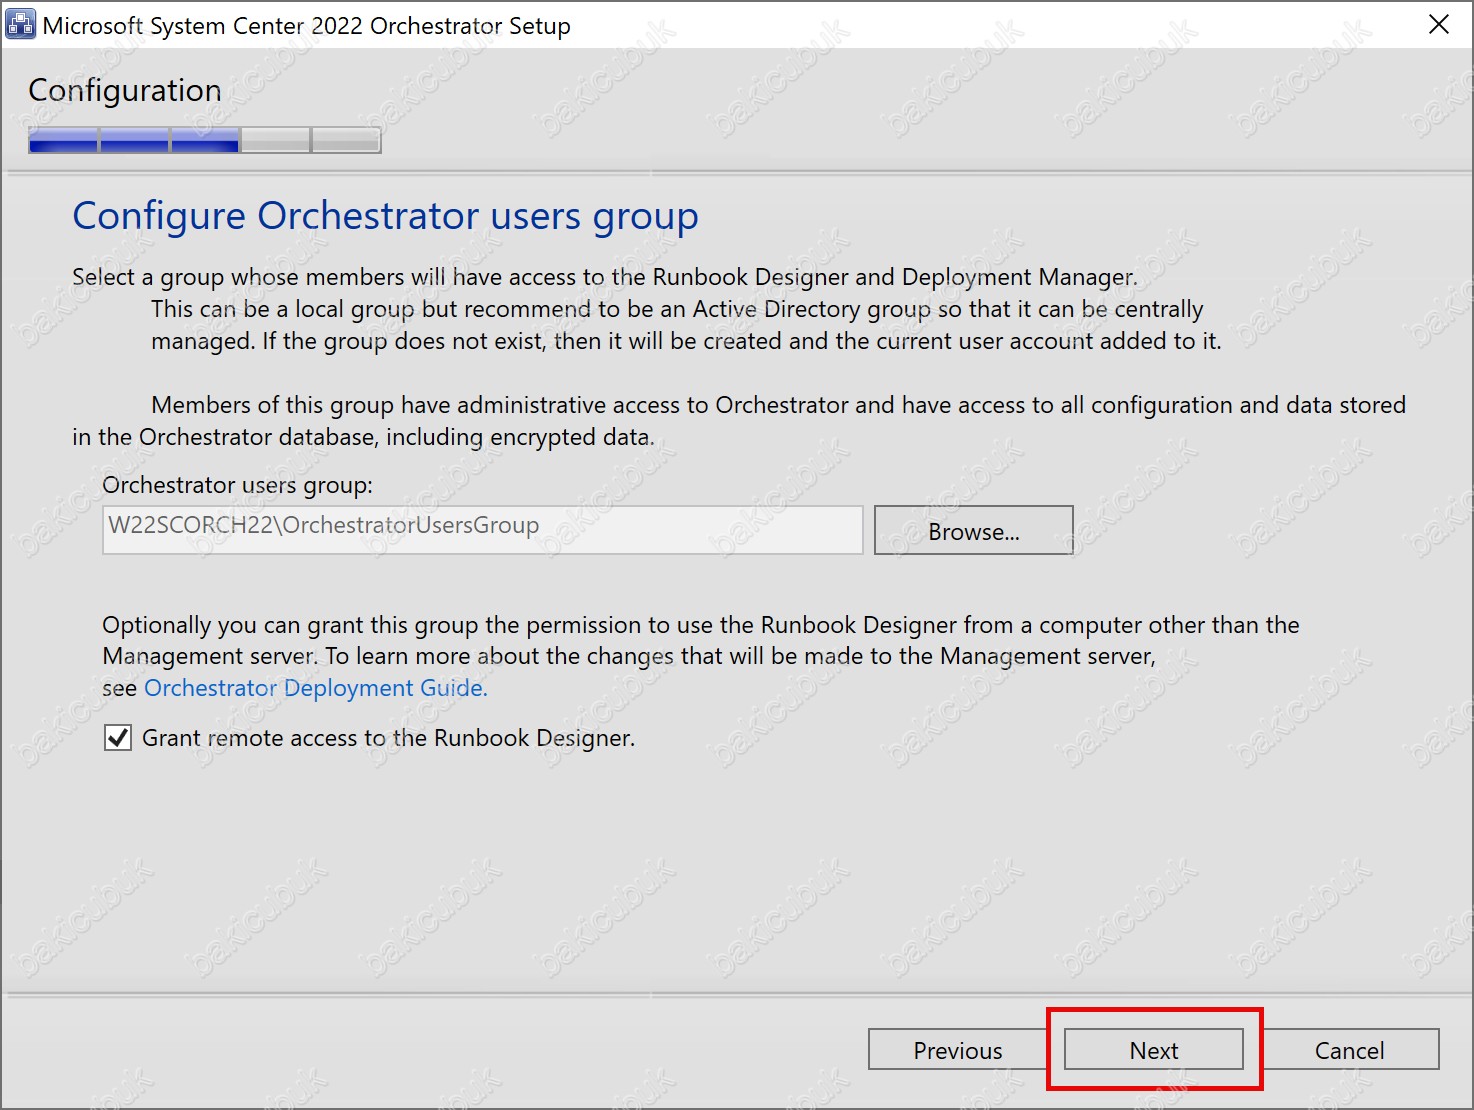The width and height of the screenshot is (1474, 1110).
Task: Close the Orchestrator Setup window
Action: tap(1438, 24)
